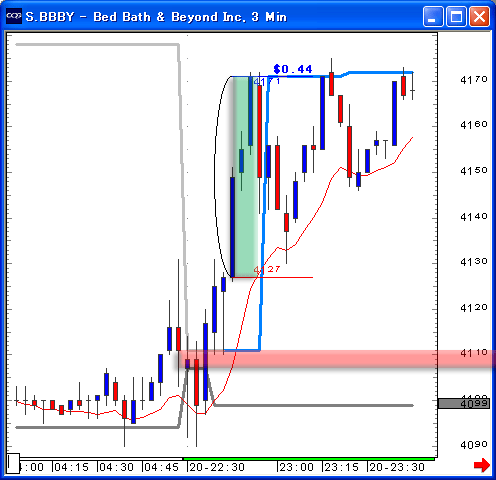This screenshot has height=480, width=496.
Task: Click the 4090 price scale label
Action: coord(474,445)
